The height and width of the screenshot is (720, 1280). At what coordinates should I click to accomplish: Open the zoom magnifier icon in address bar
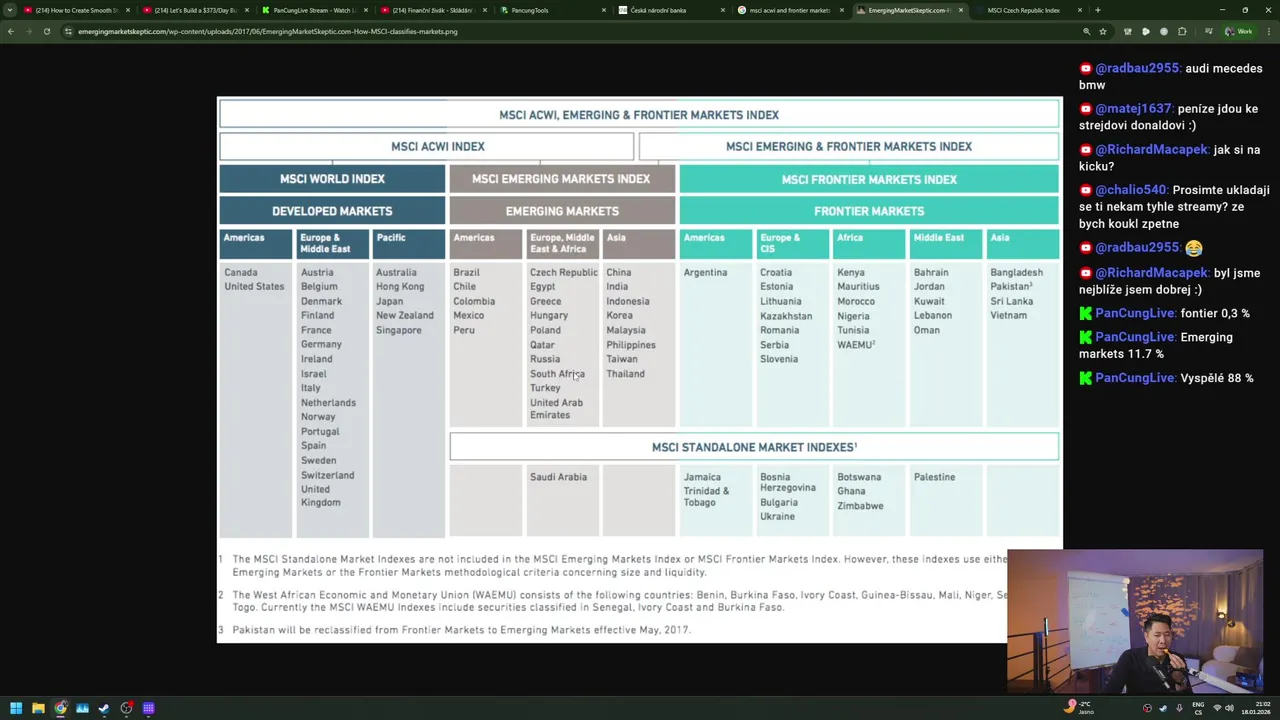(x=1086, y=31)
